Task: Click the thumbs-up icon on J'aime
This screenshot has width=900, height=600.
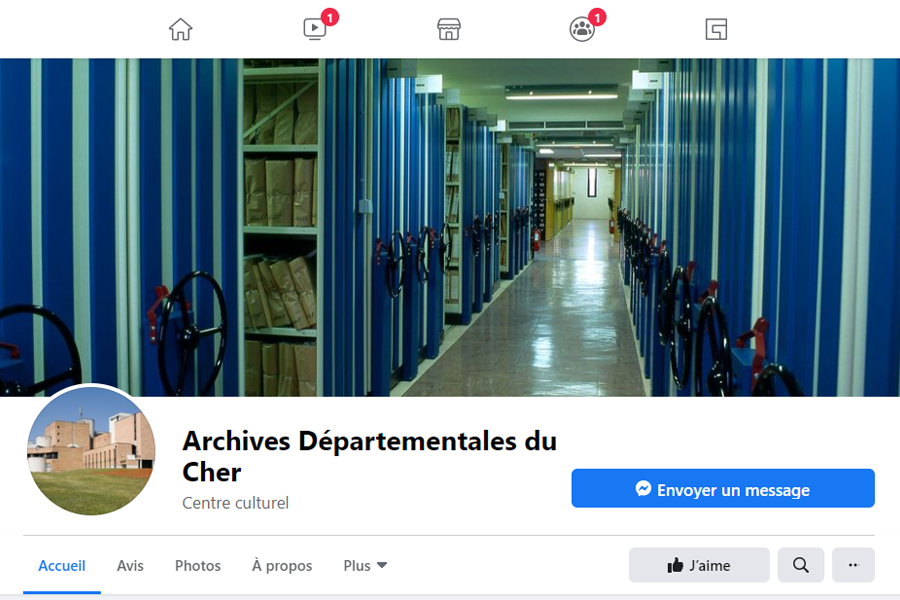Action: click(675, 566)
